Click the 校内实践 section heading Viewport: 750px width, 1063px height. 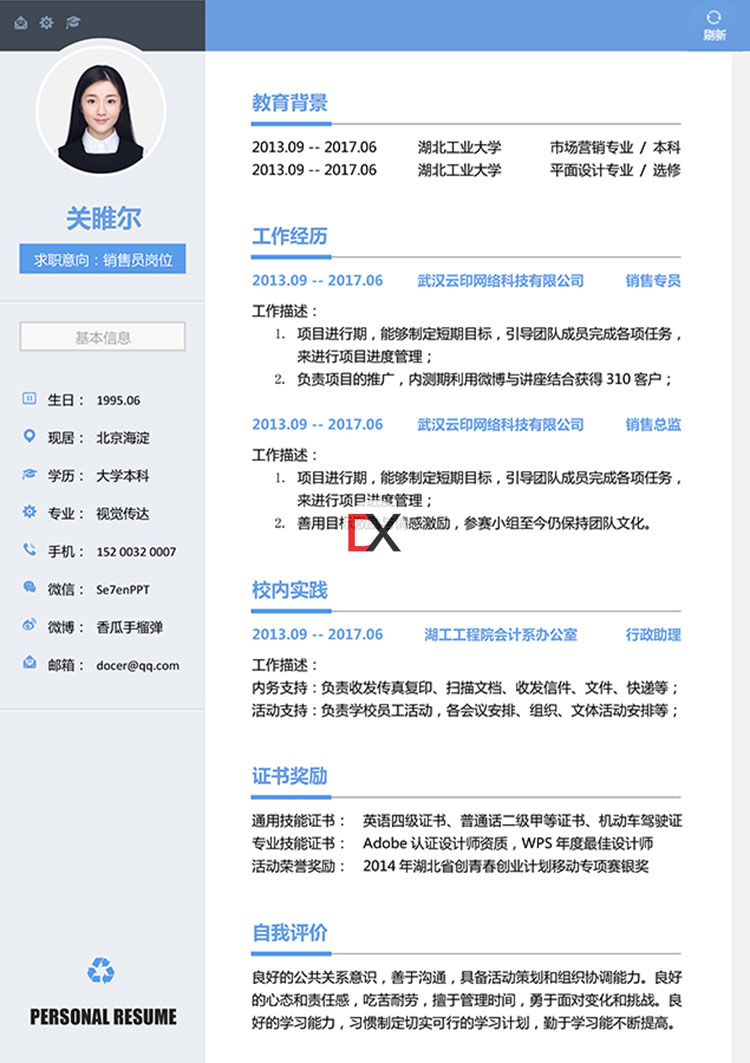(x=290, y=590)
